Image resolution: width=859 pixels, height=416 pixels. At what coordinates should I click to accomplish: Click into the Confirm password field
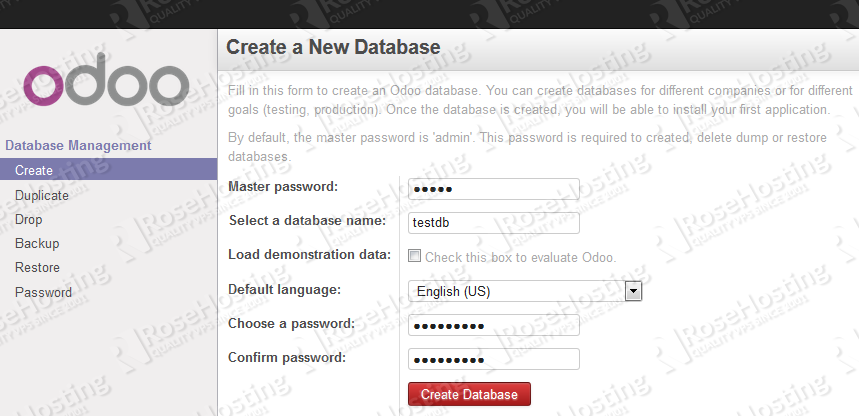pos(494,360)
